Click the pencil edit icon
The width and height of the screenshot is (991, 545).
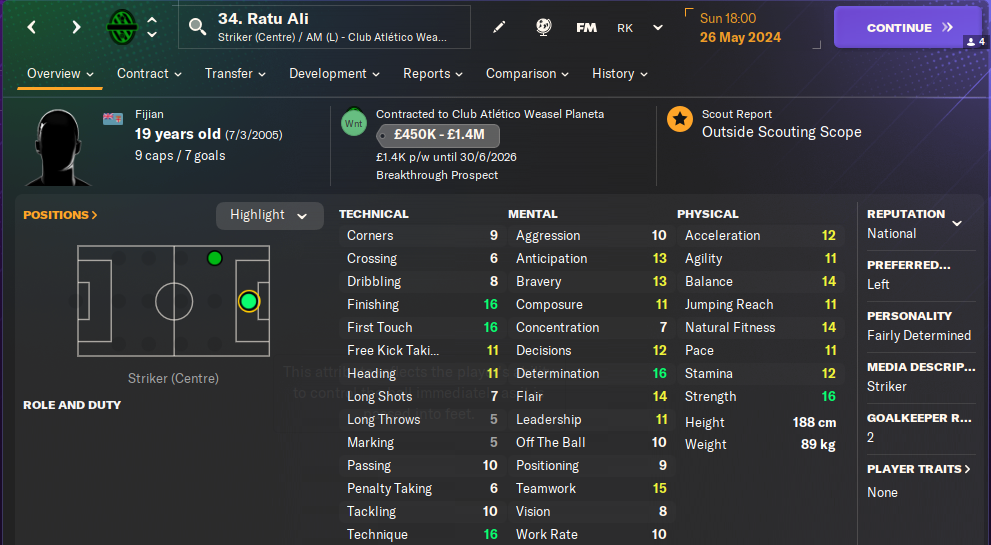(500, 27)
